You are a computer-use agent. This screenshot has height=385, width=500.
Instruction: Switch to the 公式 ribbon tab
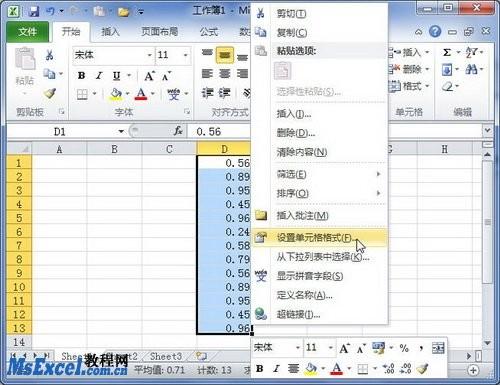(x=209, y=32)
